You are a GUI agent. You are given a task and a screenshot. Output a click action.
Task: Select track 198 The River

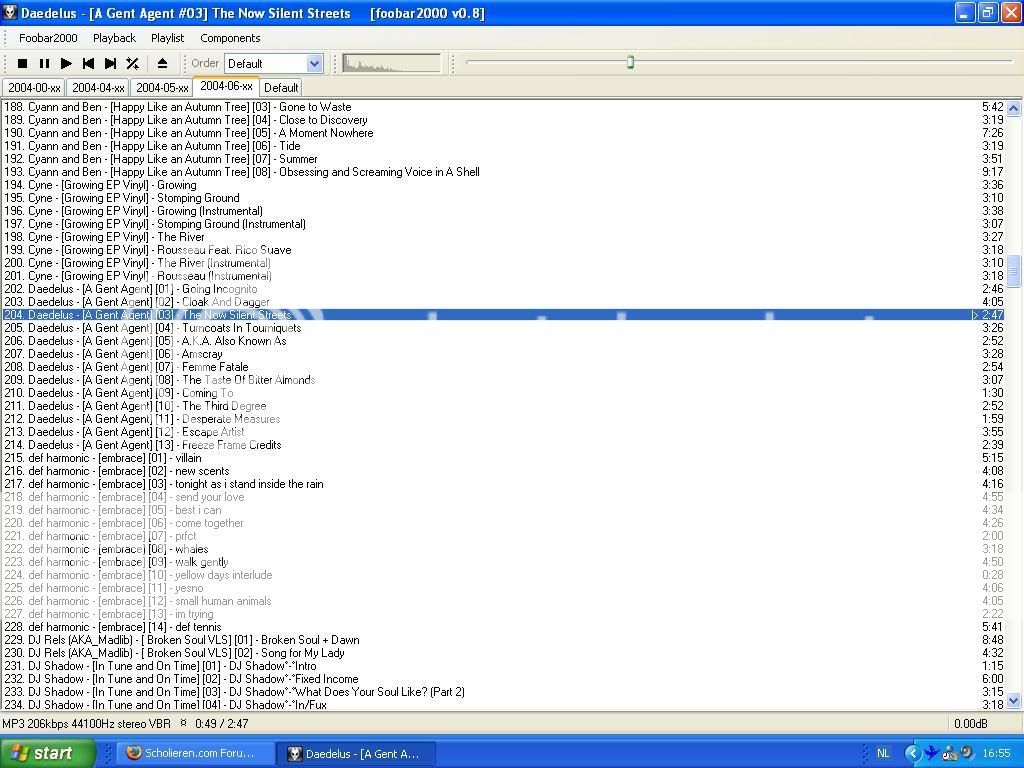click(503, 237)
